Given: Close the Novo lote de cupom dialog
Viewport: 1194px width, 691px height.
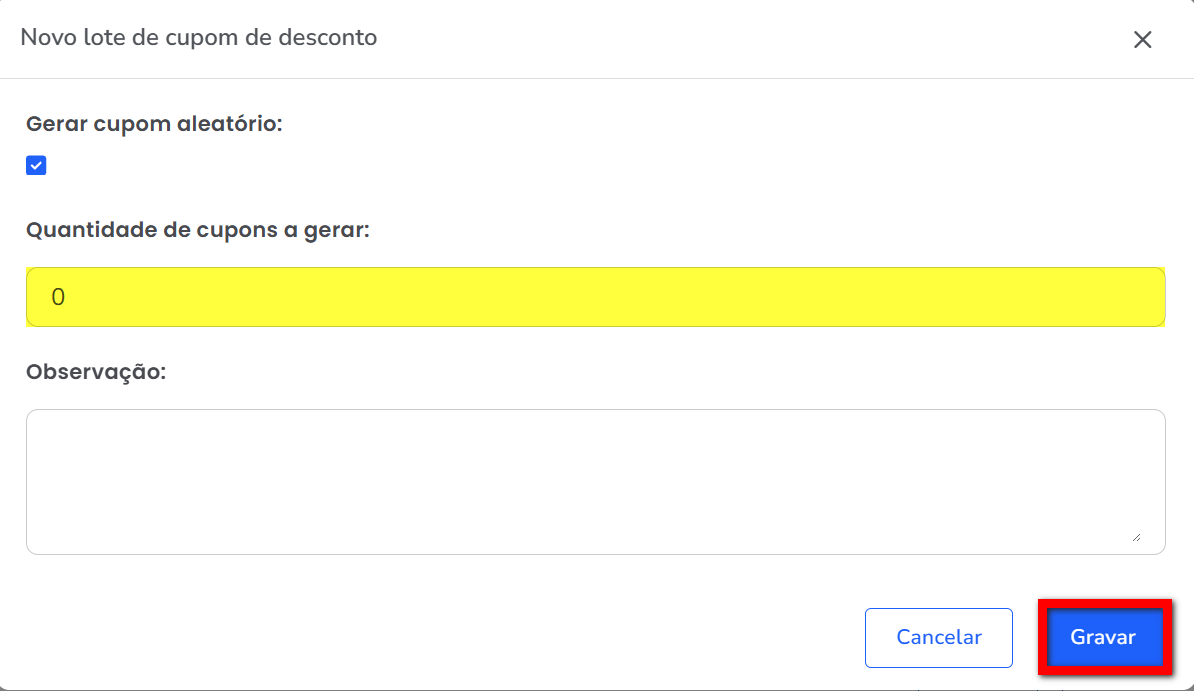Looking at the screenshot, I should (x=1142, y=40).
